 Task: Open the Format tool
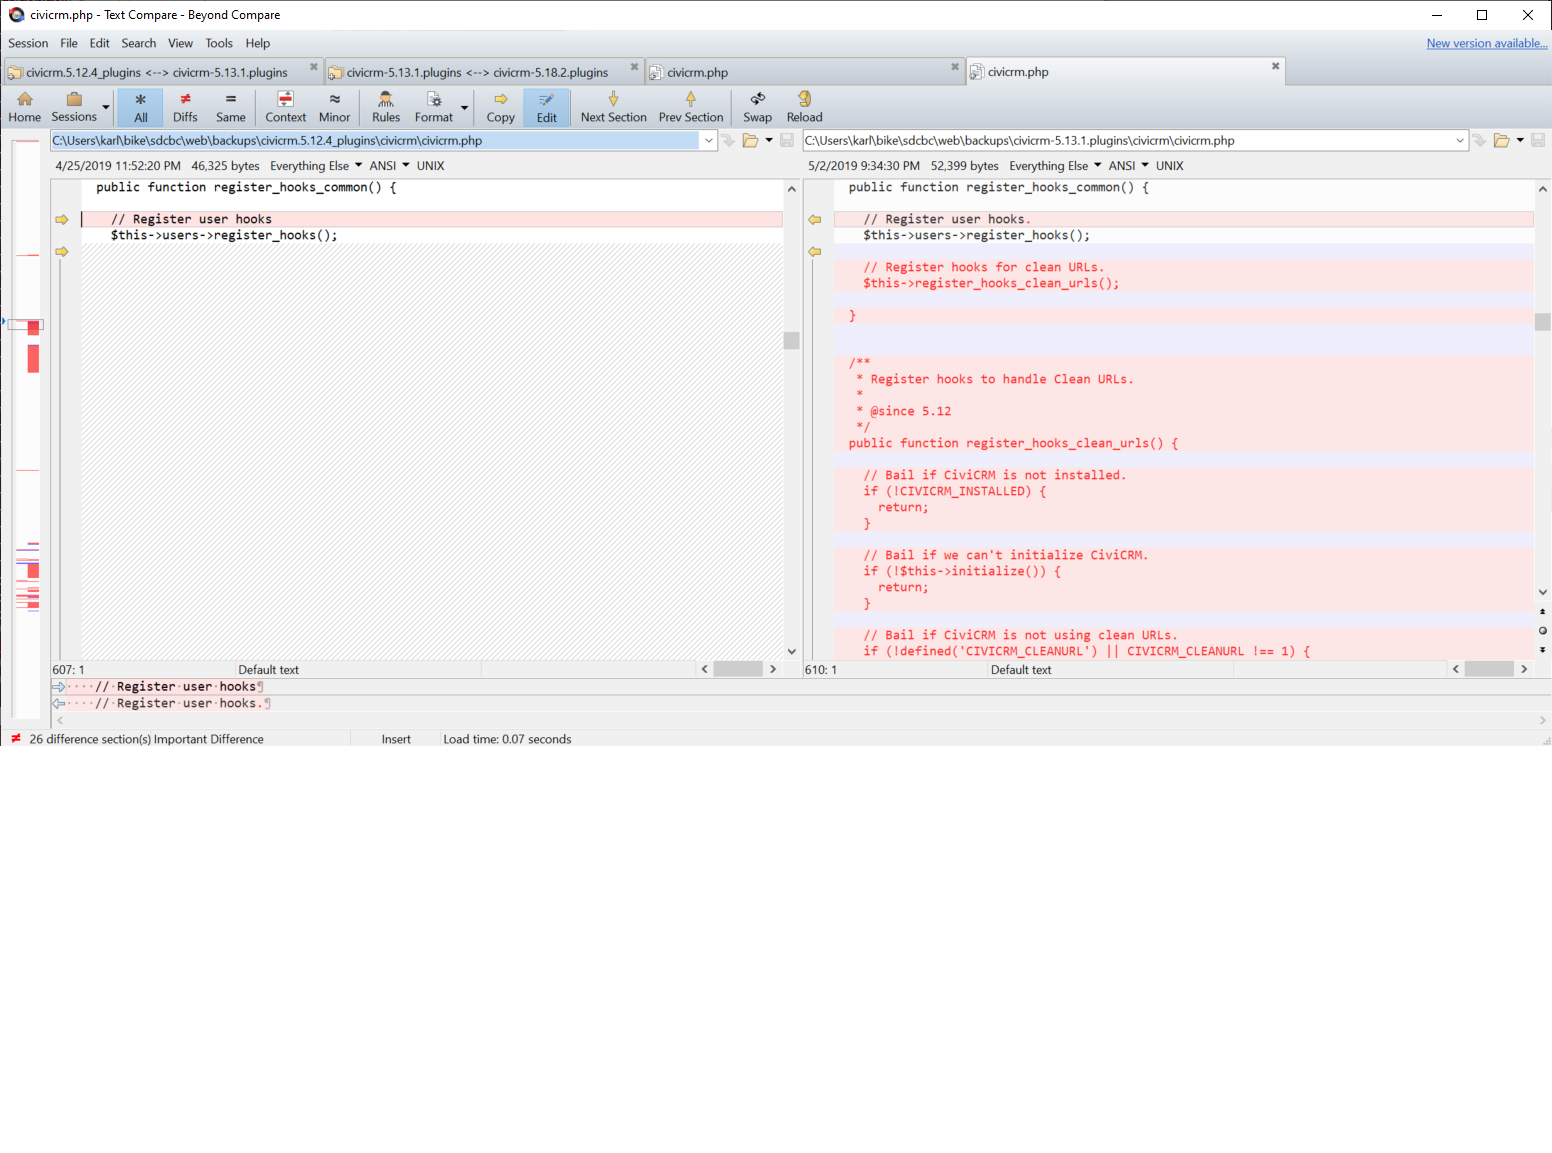point(434,107)
